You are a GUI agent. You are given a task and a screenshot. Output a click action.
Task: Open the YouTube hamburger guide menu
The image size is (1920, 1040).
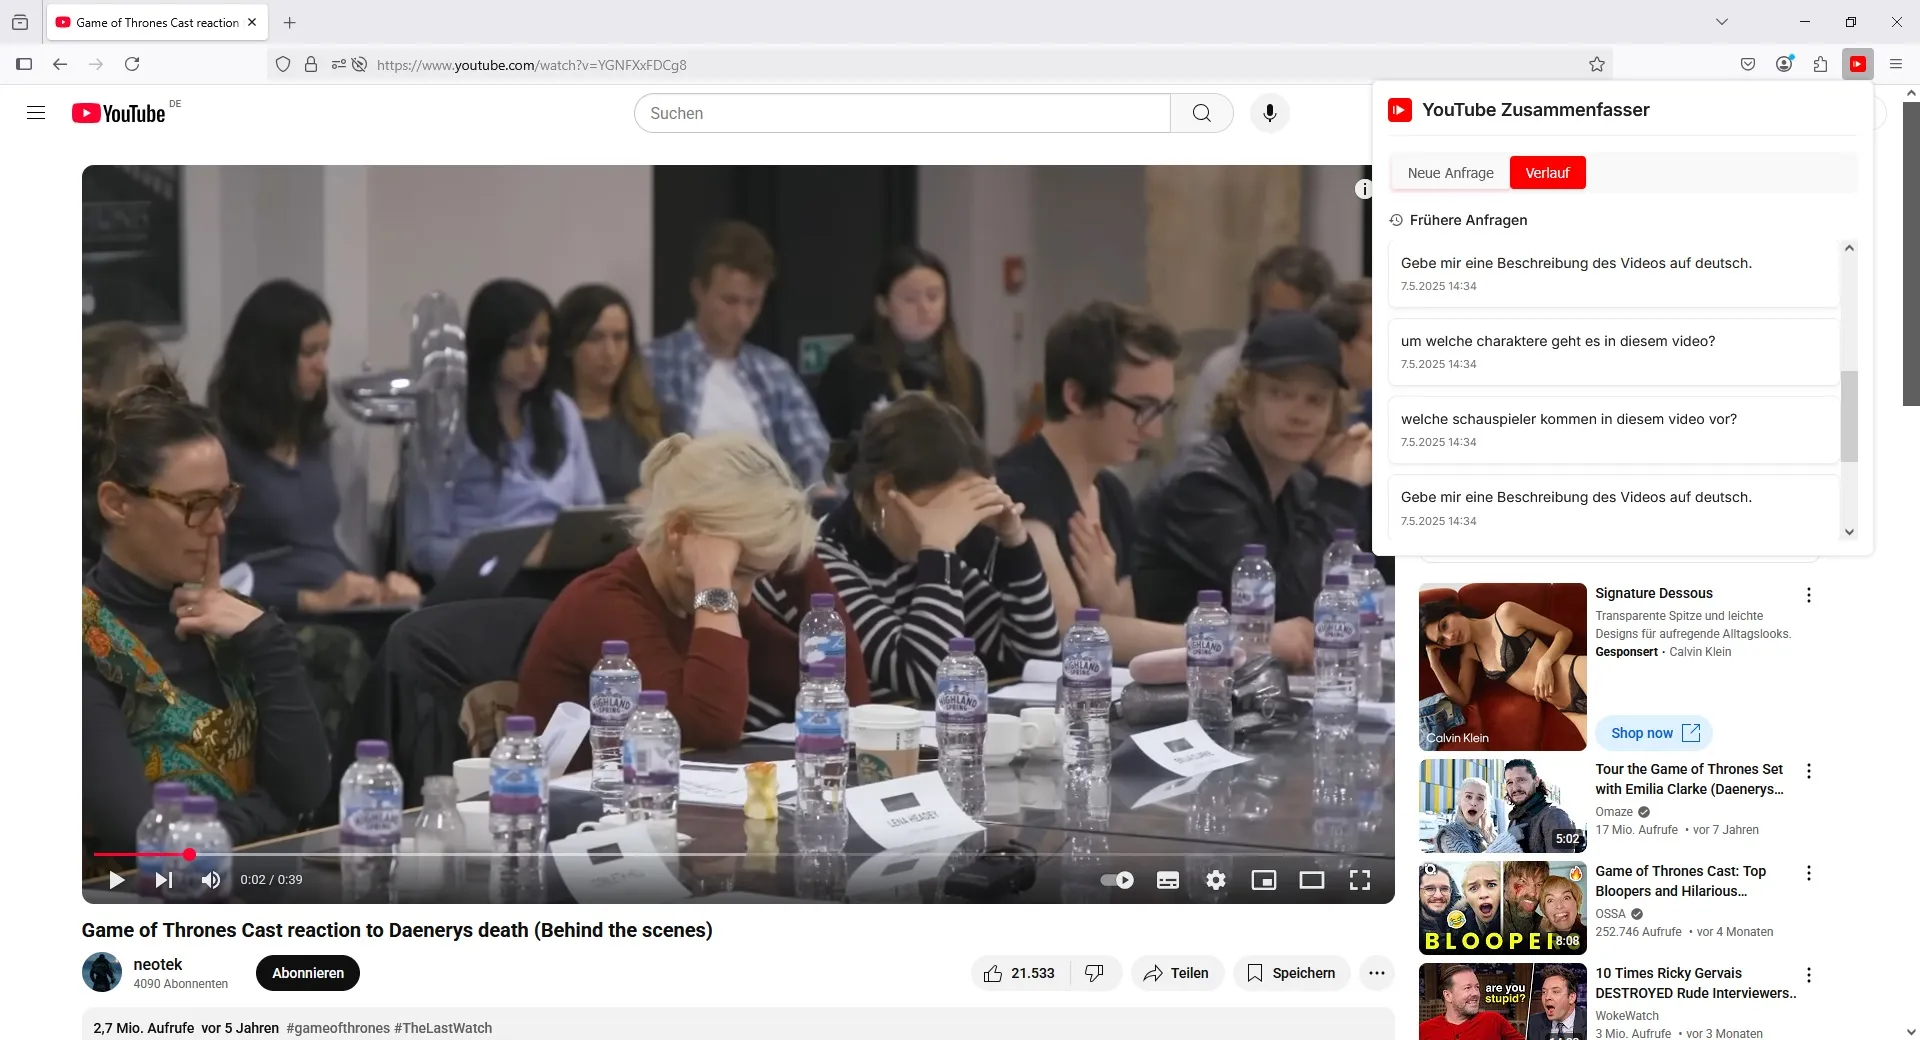(36, 113)
